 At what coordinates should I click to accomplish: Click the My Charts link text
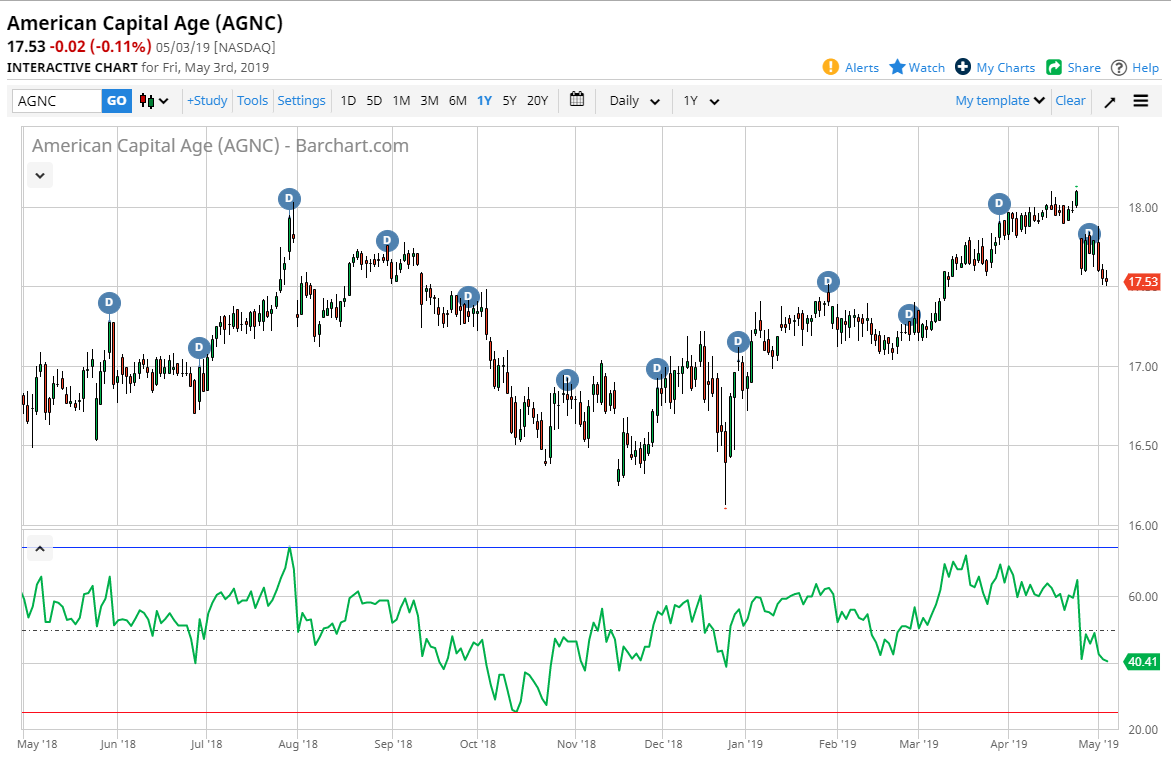coord(1005,68)
